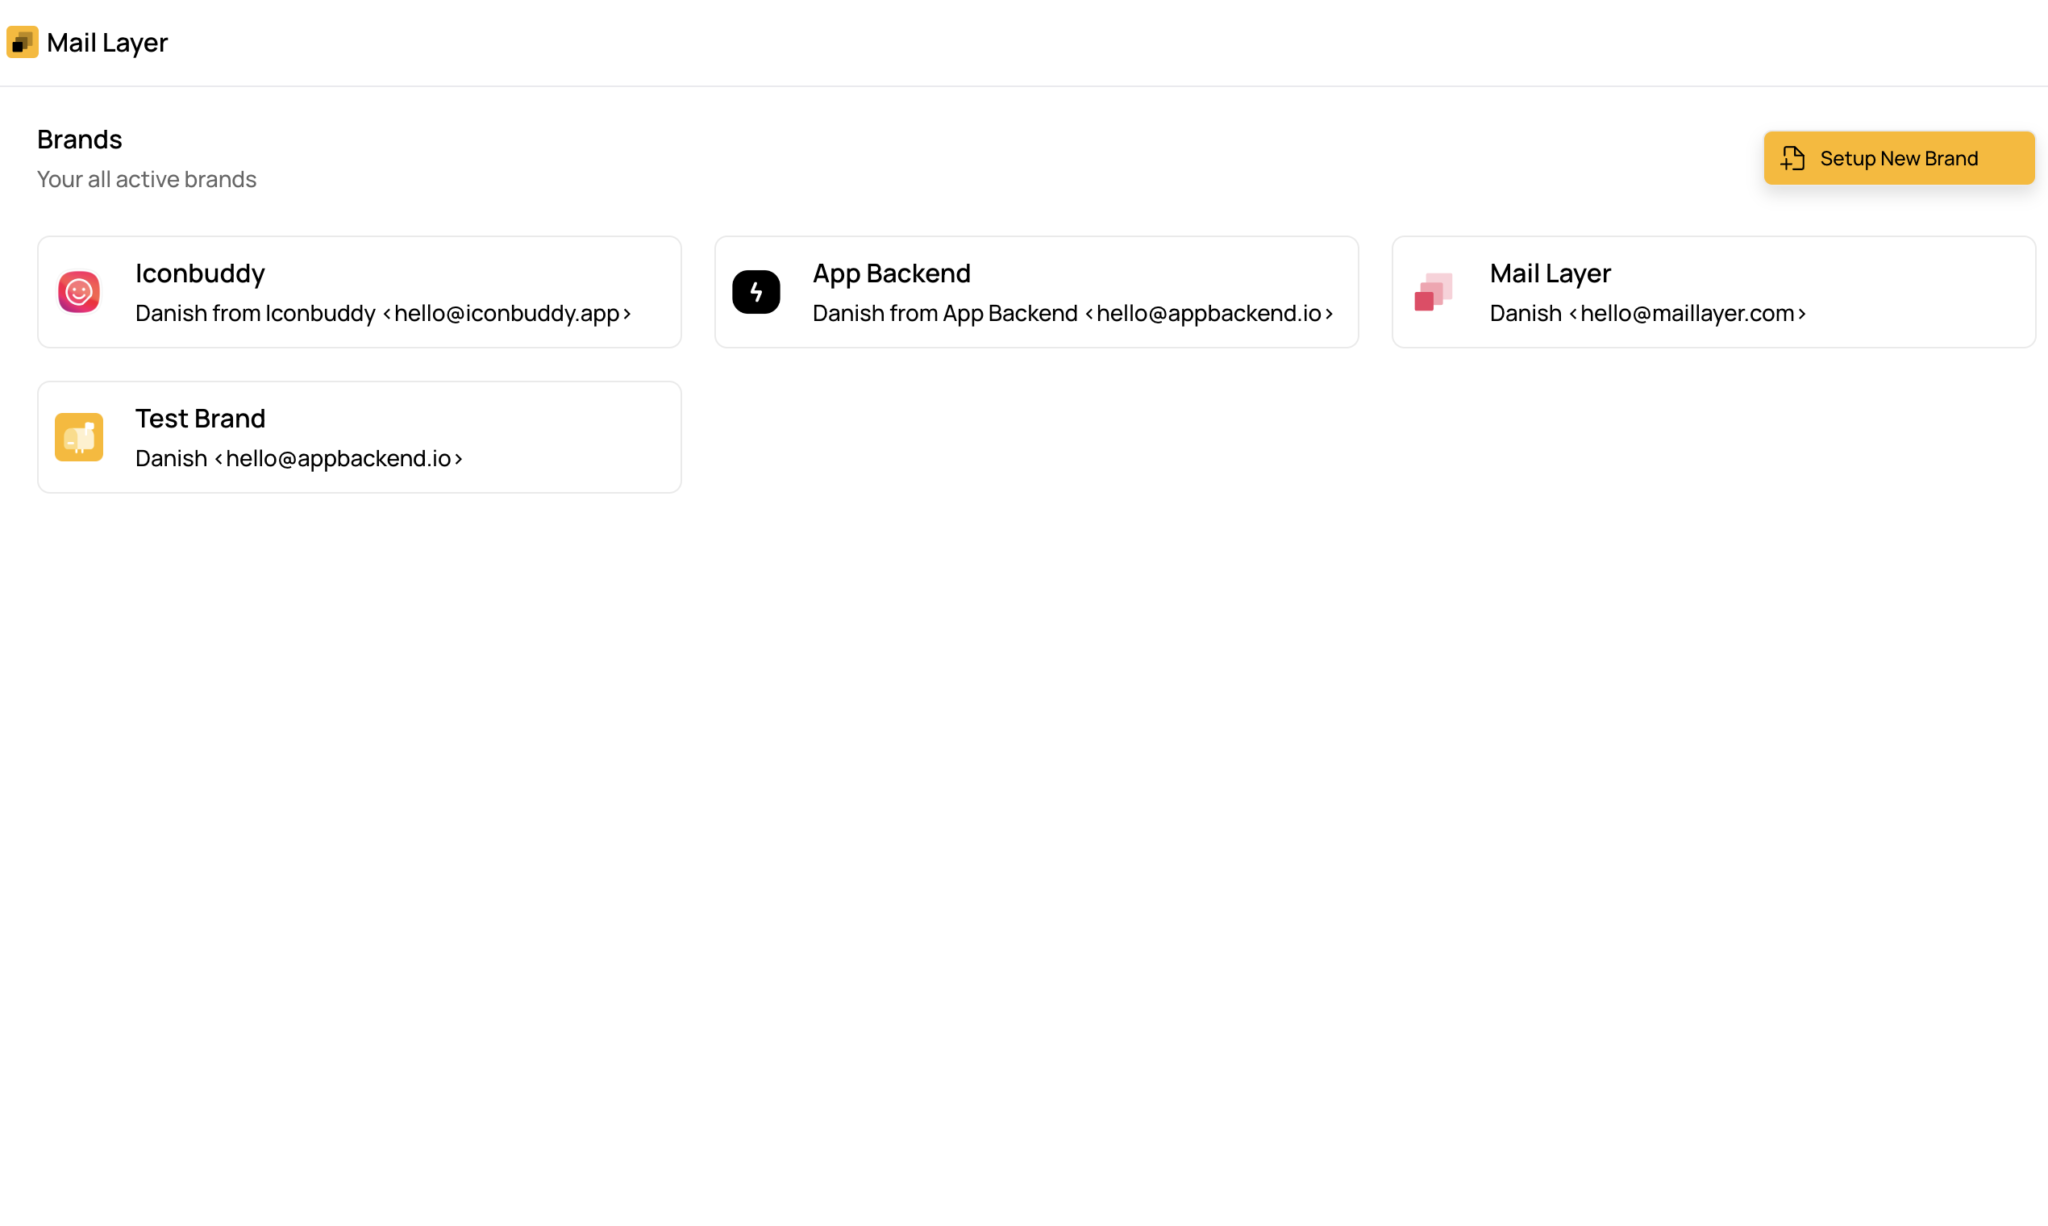Image resolution: width=2048 pixels, height=1226 pixels.
Task: Click the Brands page heading
Action: pos(80,139)
